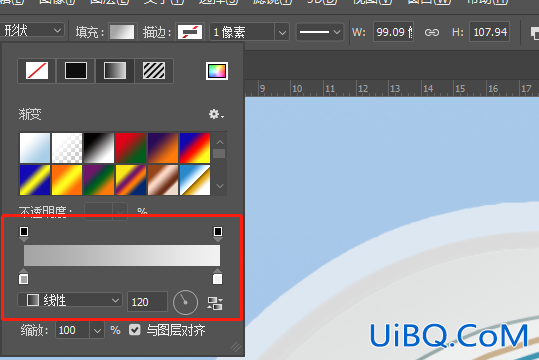The height and width of the screenshot is (360, 539).
Task: Choose the pattern fill type
Action: coord(154,71)
